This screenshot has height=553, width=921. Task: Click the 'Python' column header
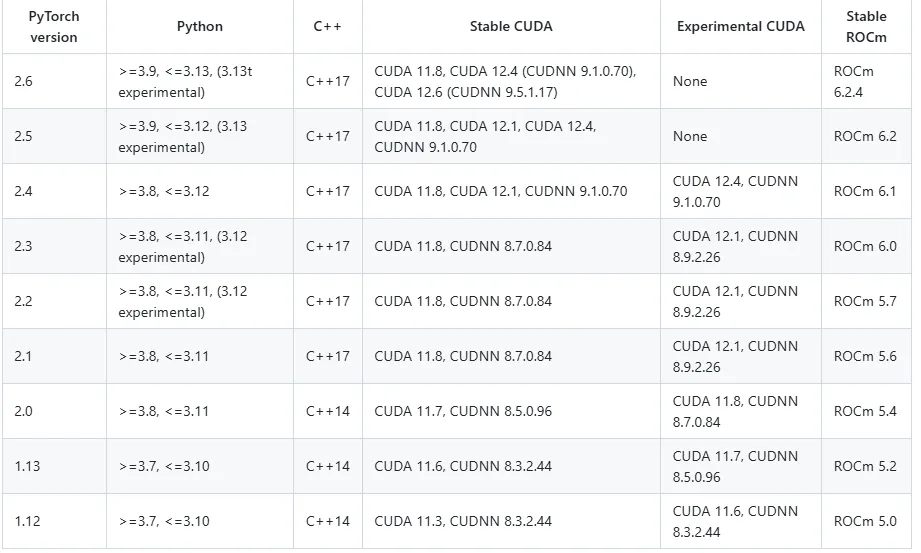pyautogui.click(x=200, y=26)
